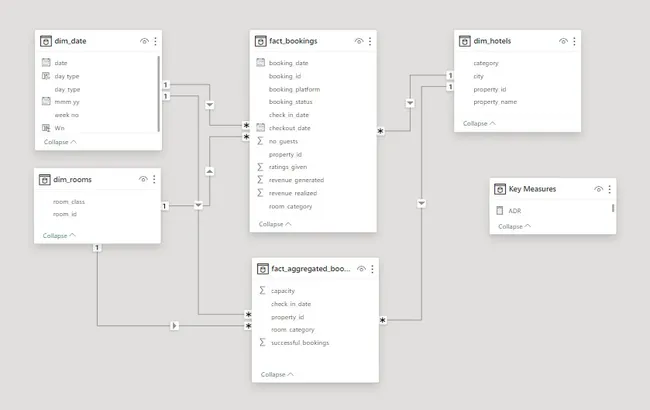Click the dim_rooms table header icon

45,179
